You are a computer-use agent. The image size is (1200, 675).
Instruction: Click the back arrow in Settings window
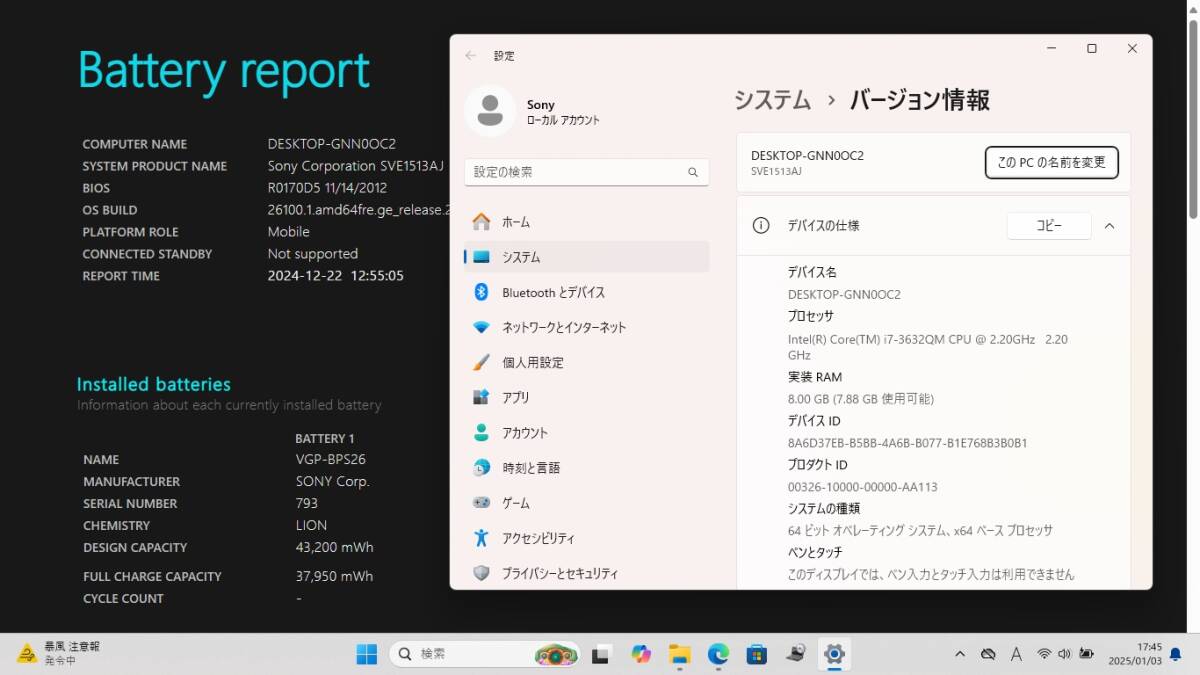point(471,56)
